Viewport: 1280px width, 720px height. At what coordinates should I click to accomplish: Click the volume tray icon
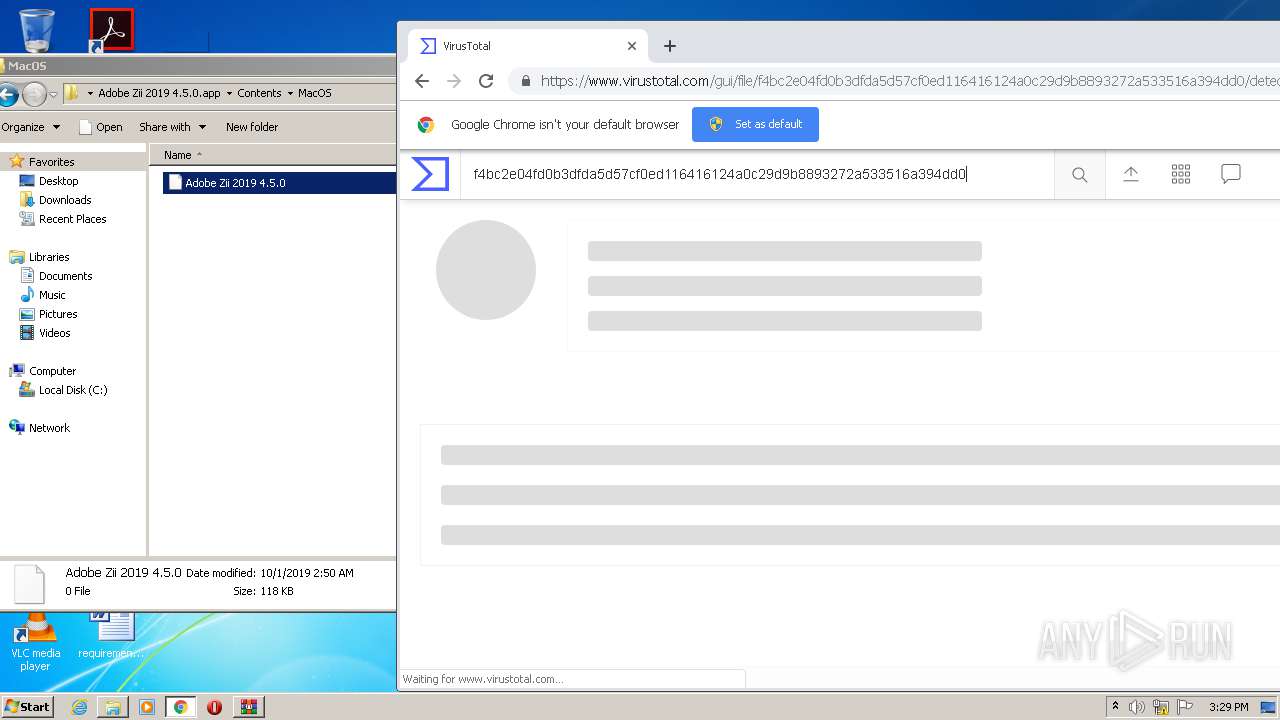[1137, 707]
